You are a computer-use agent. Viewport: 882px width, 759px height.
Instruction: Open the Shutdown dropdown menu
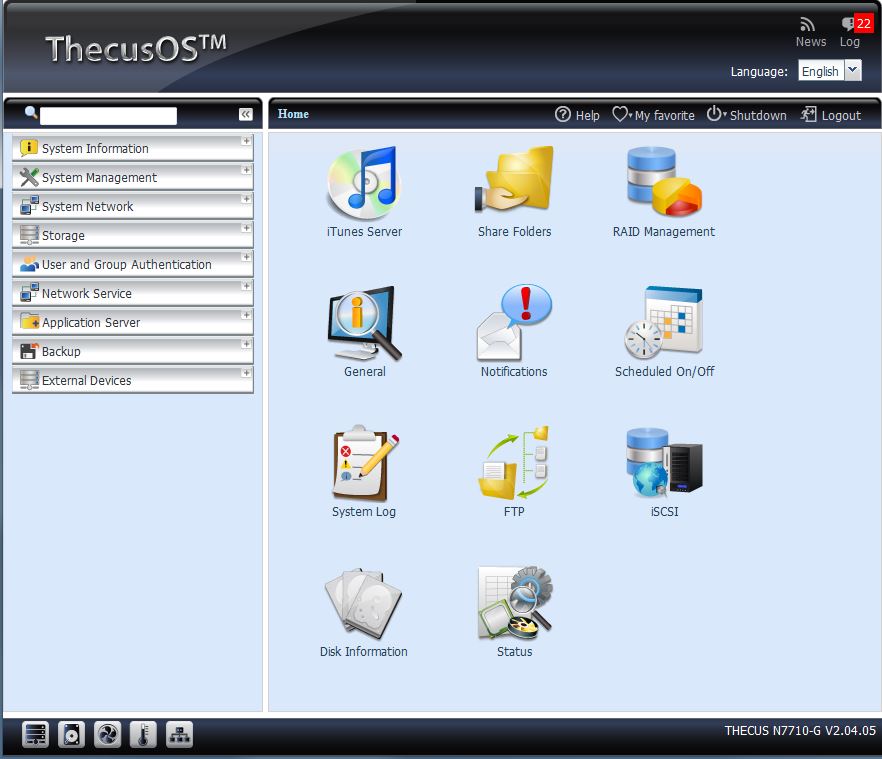coord(746,115)
